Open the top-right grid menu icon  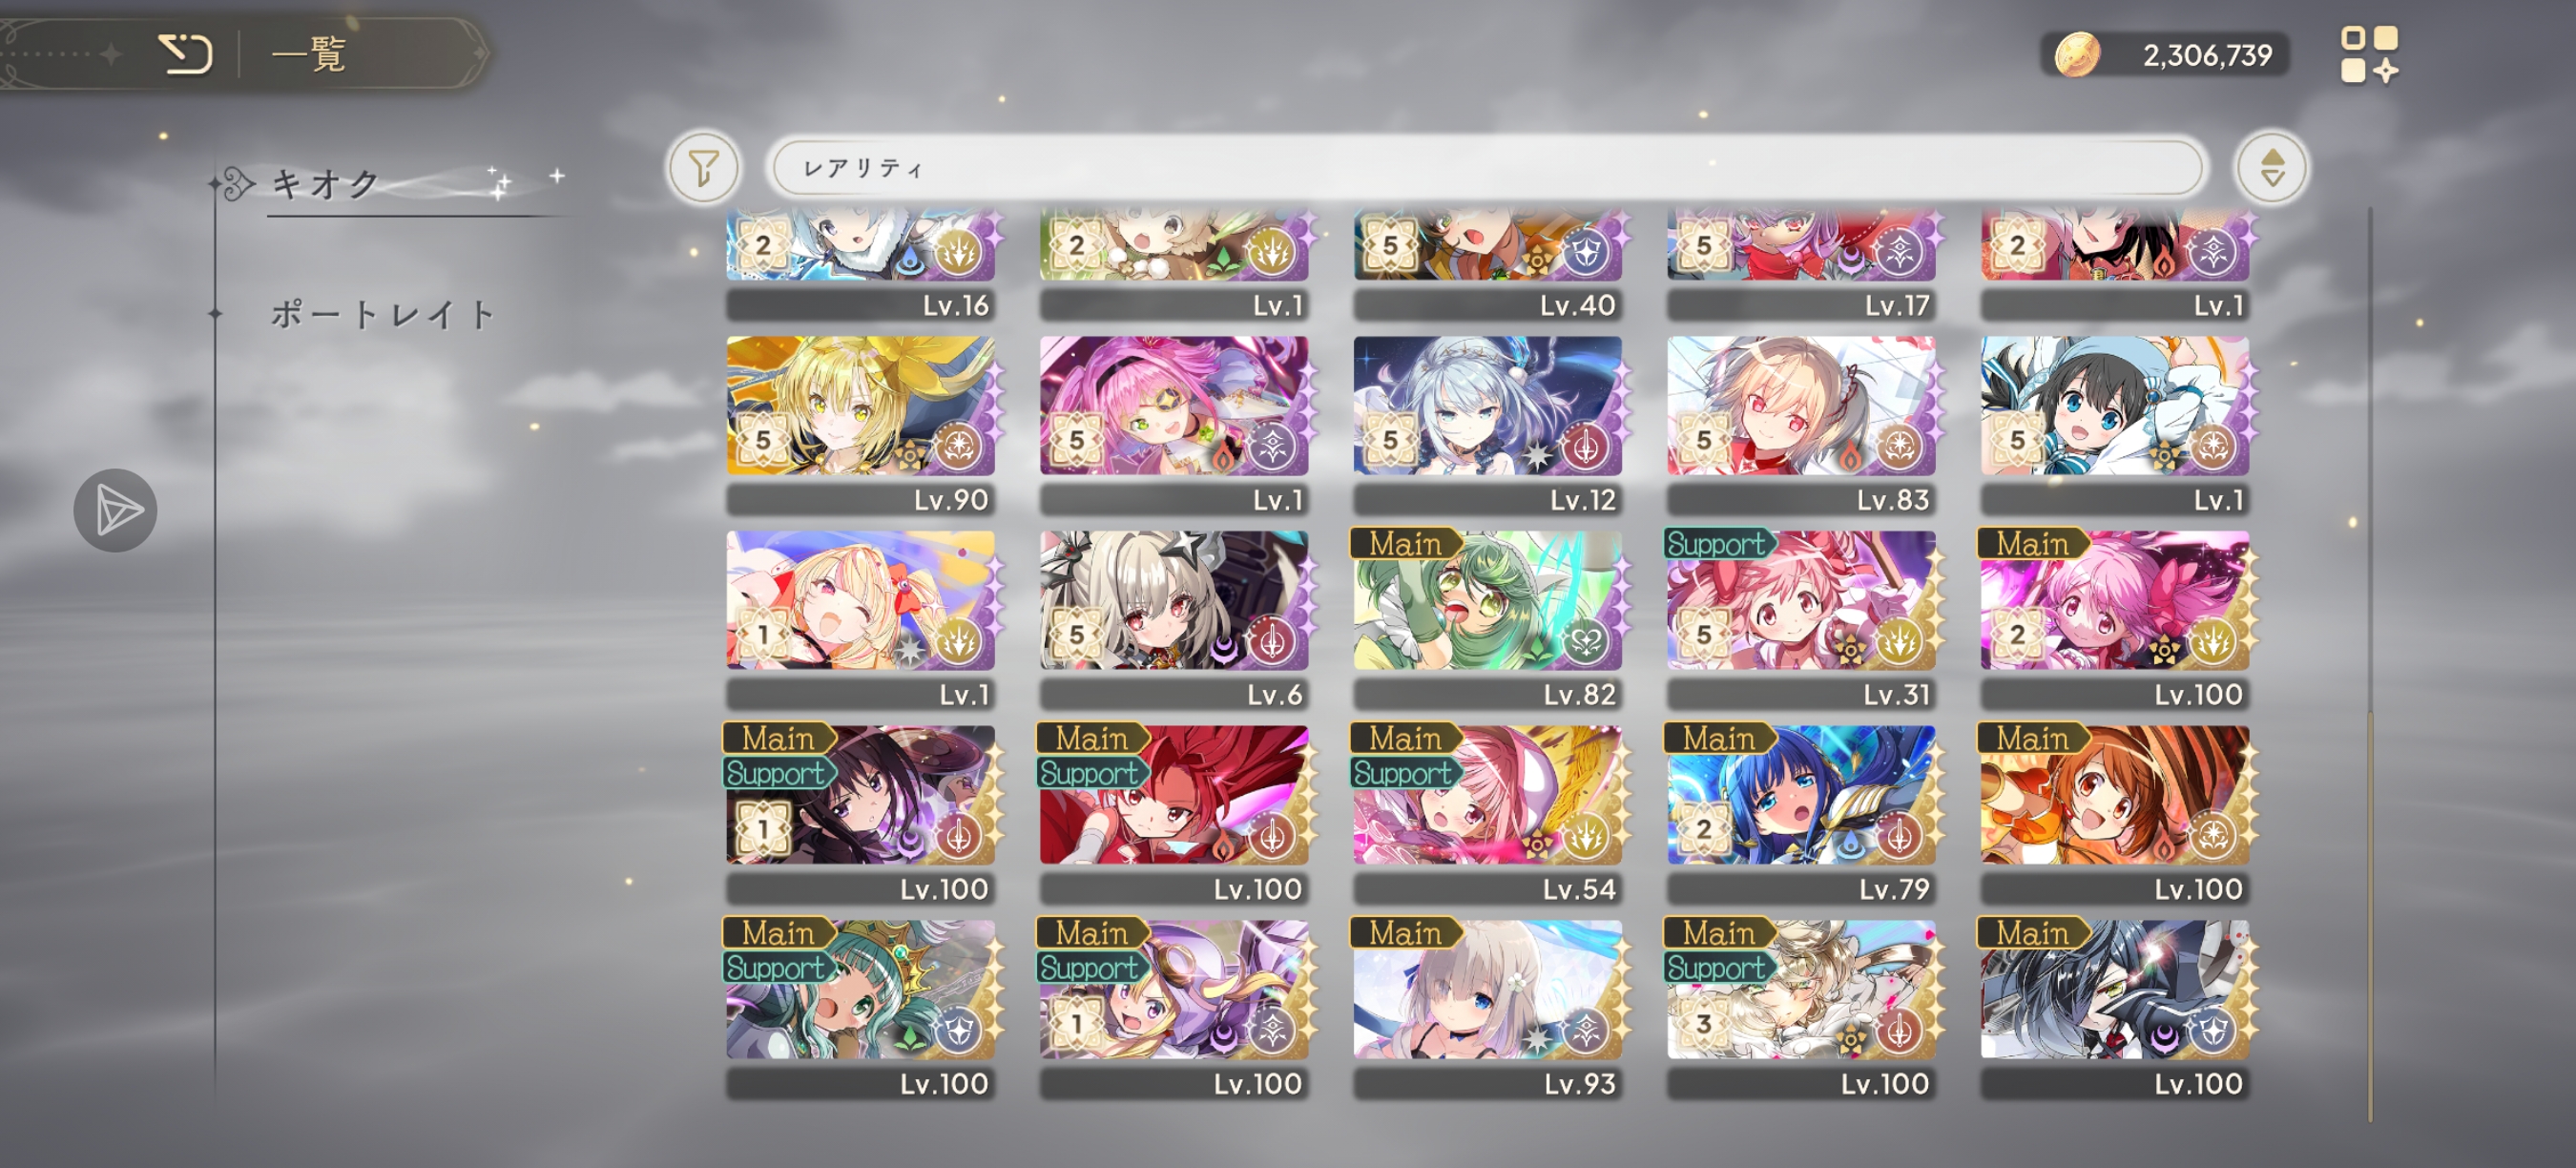coord(2368,54)
